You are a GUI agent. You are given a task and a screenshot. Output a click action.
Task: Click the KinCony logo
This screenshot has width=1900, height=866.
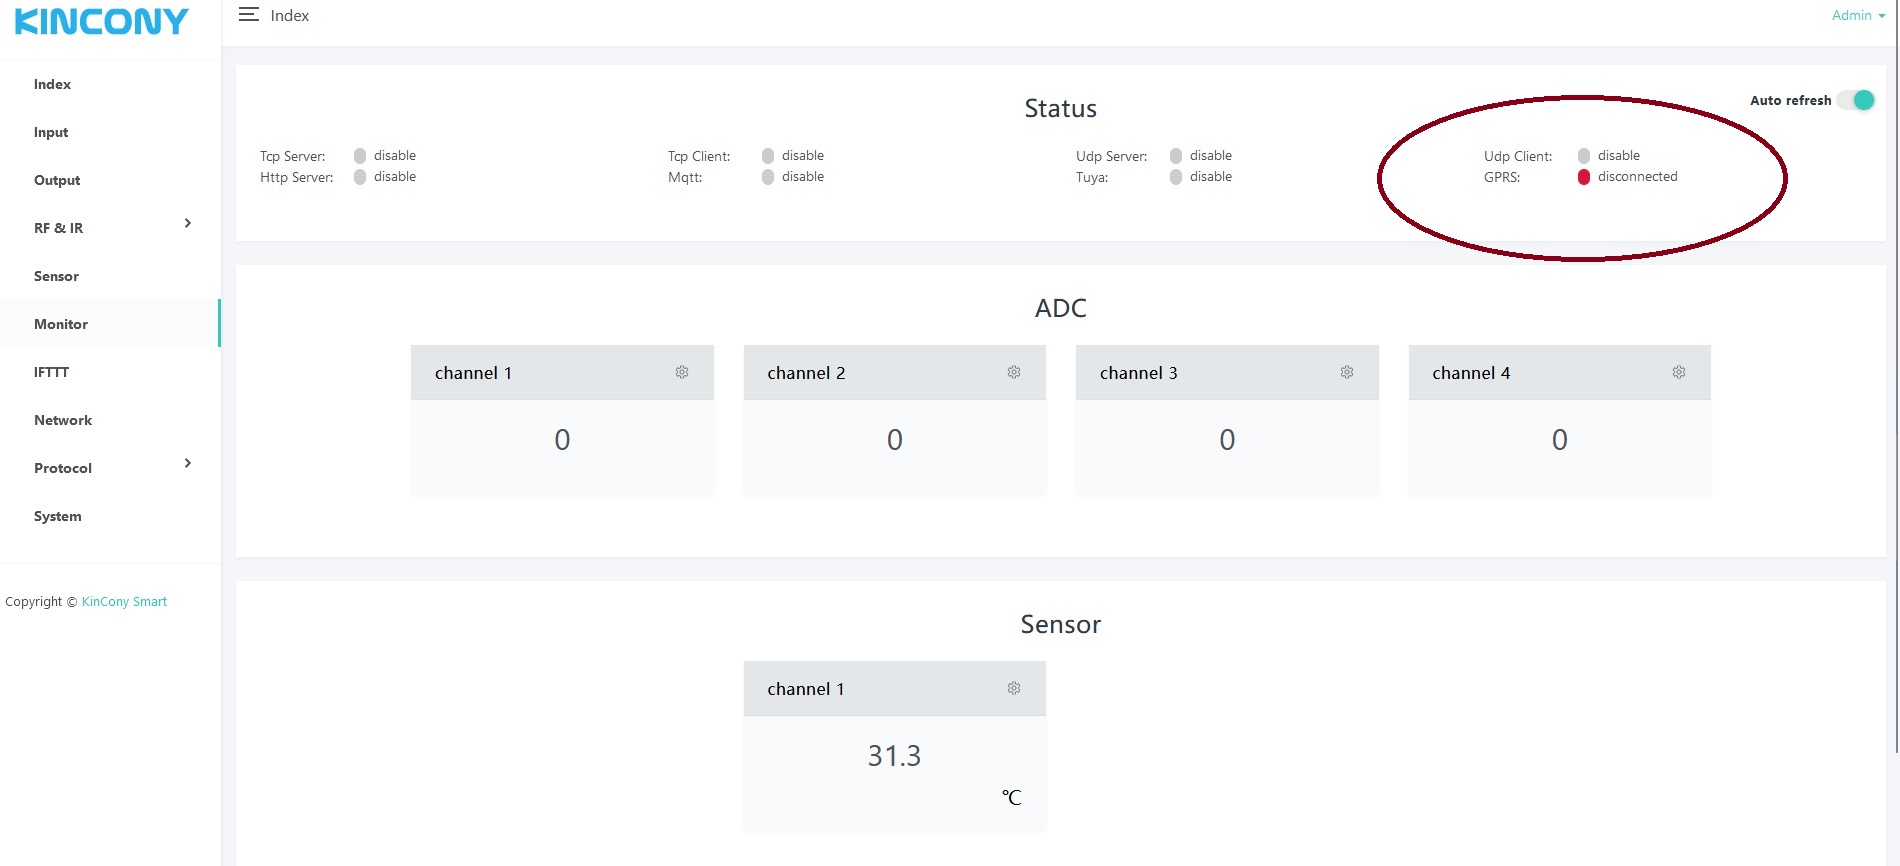point(101,22)
